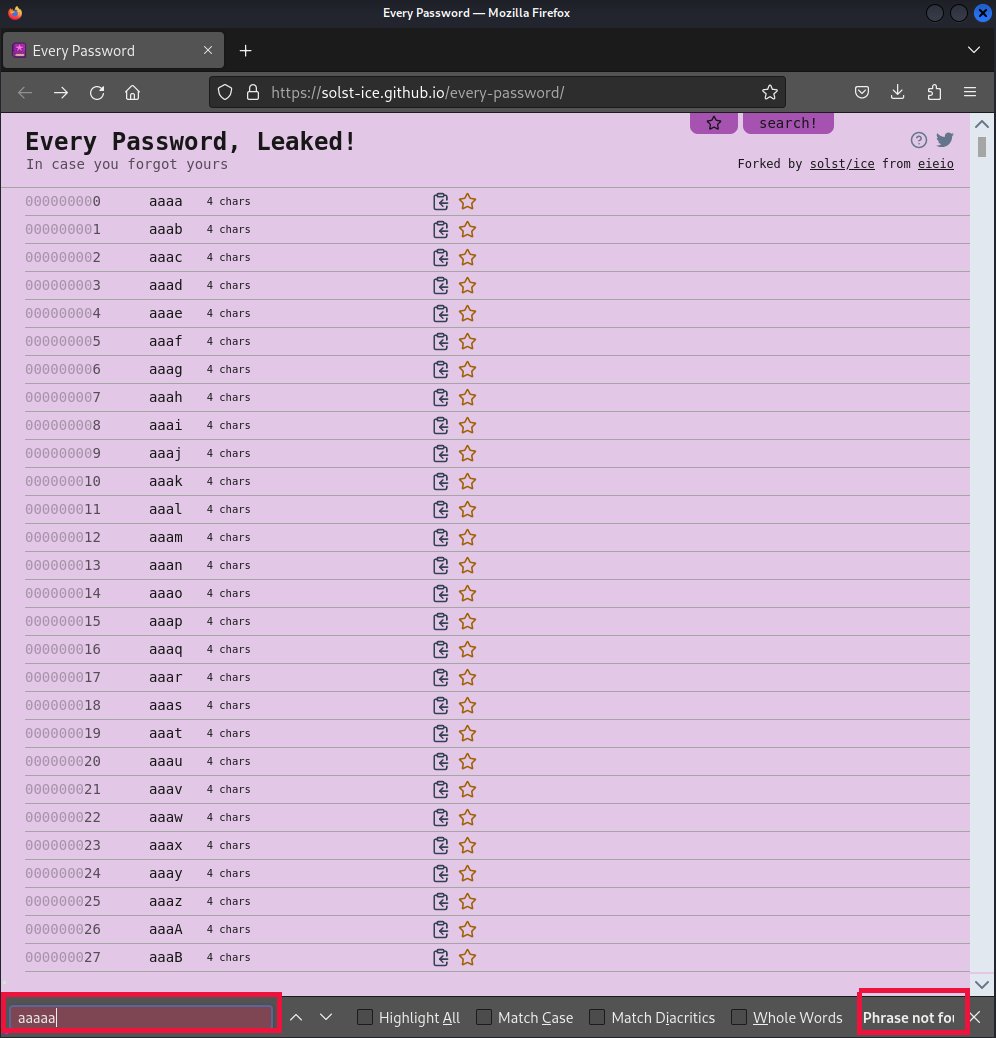Click the password text aaai
This screenshot has width=996, height=1038.
165,425
